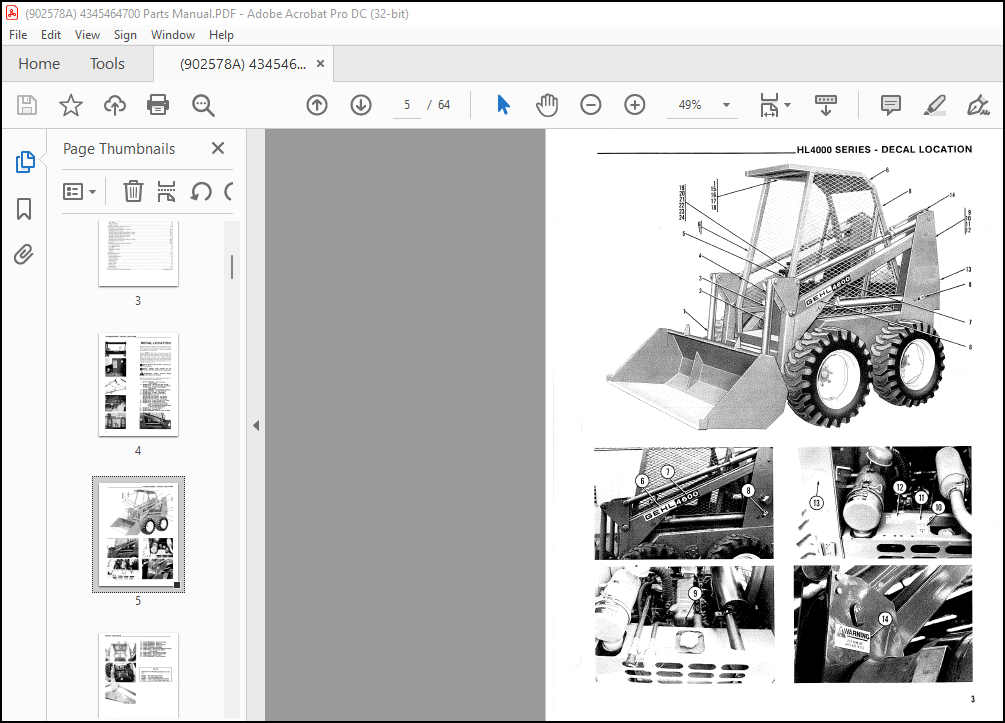Click the upload to cloud icon
This screenshot has height=723, width=1005.
(115, 104)
